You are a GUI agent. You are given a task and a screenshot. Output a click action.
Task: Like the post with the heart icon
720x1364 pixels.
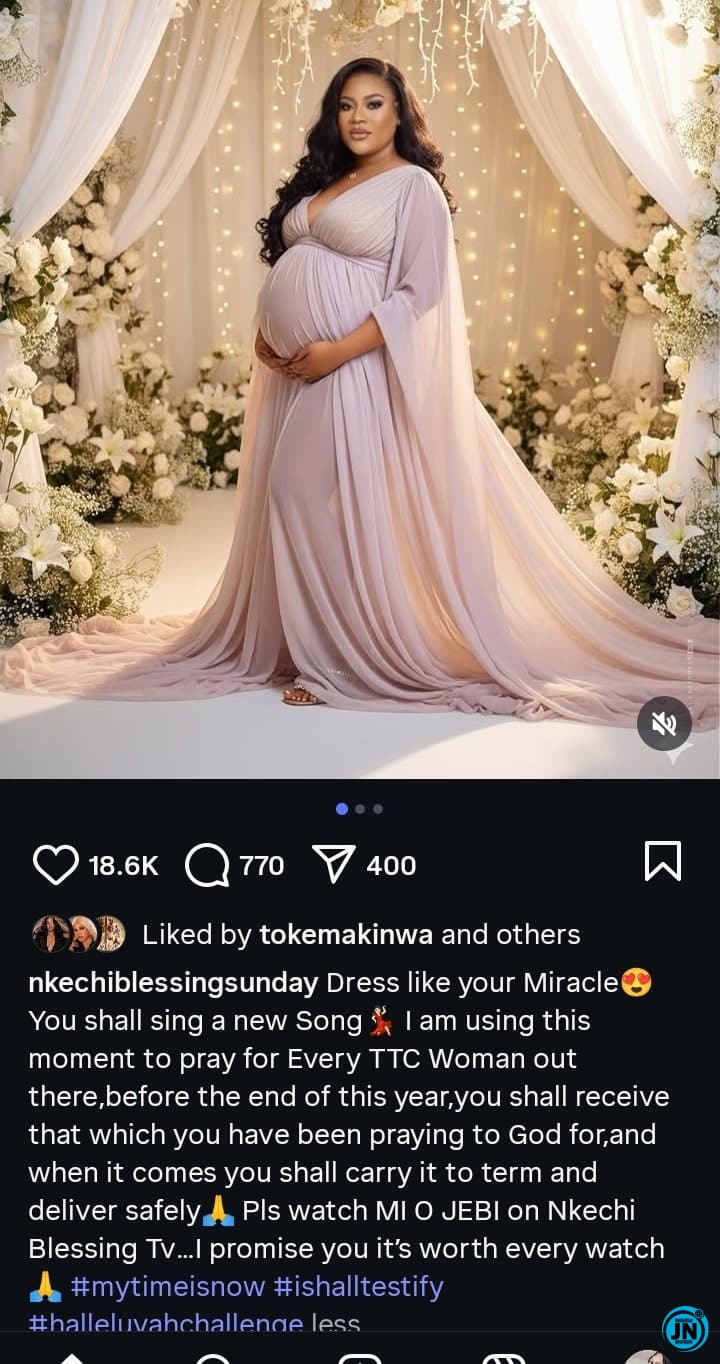point(55,865)
